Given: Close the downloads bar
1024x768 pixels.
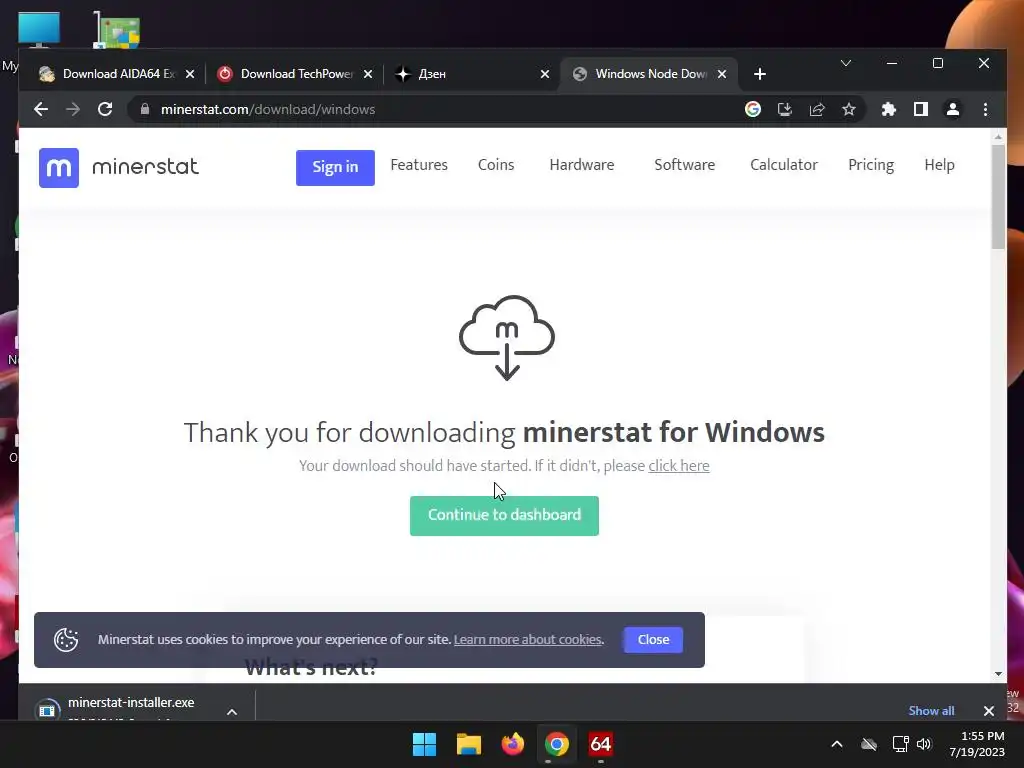Looking at the screenshot, I should pyautogui.click(x=989, y=711).
